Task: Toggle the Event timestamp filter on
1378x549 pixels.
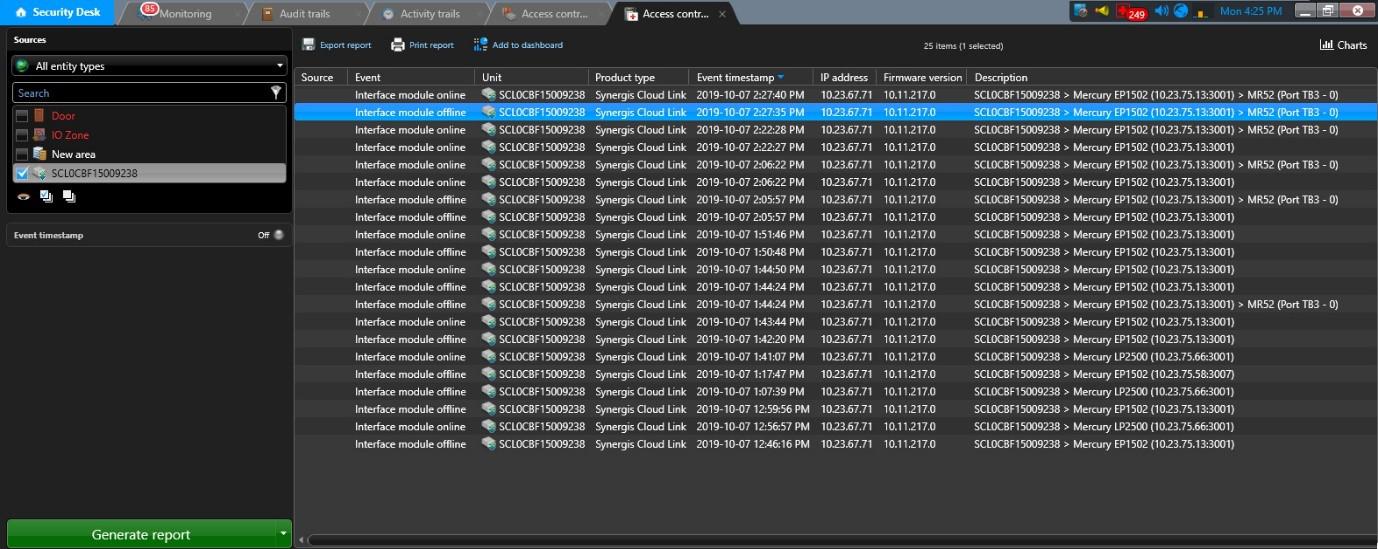Action: coord(277,236)
